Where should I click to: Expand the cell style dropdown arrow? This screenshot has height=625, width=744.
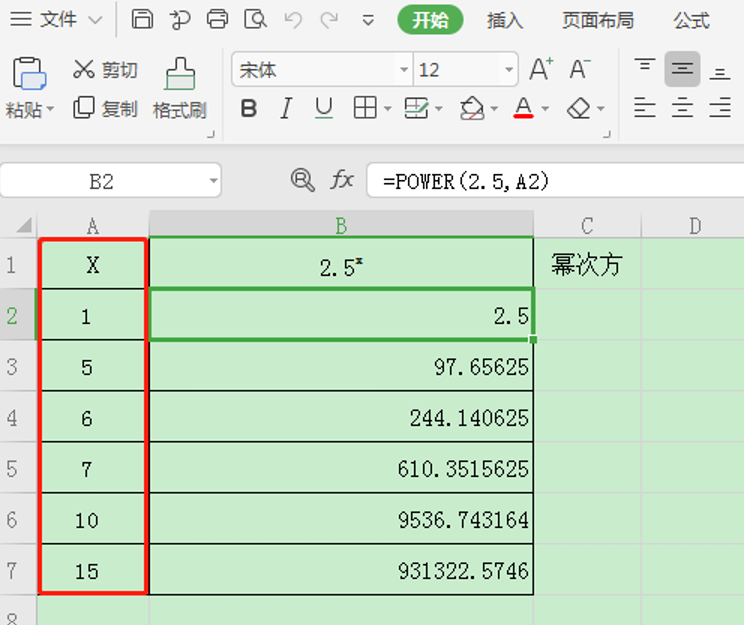click(x=439, y=109)
